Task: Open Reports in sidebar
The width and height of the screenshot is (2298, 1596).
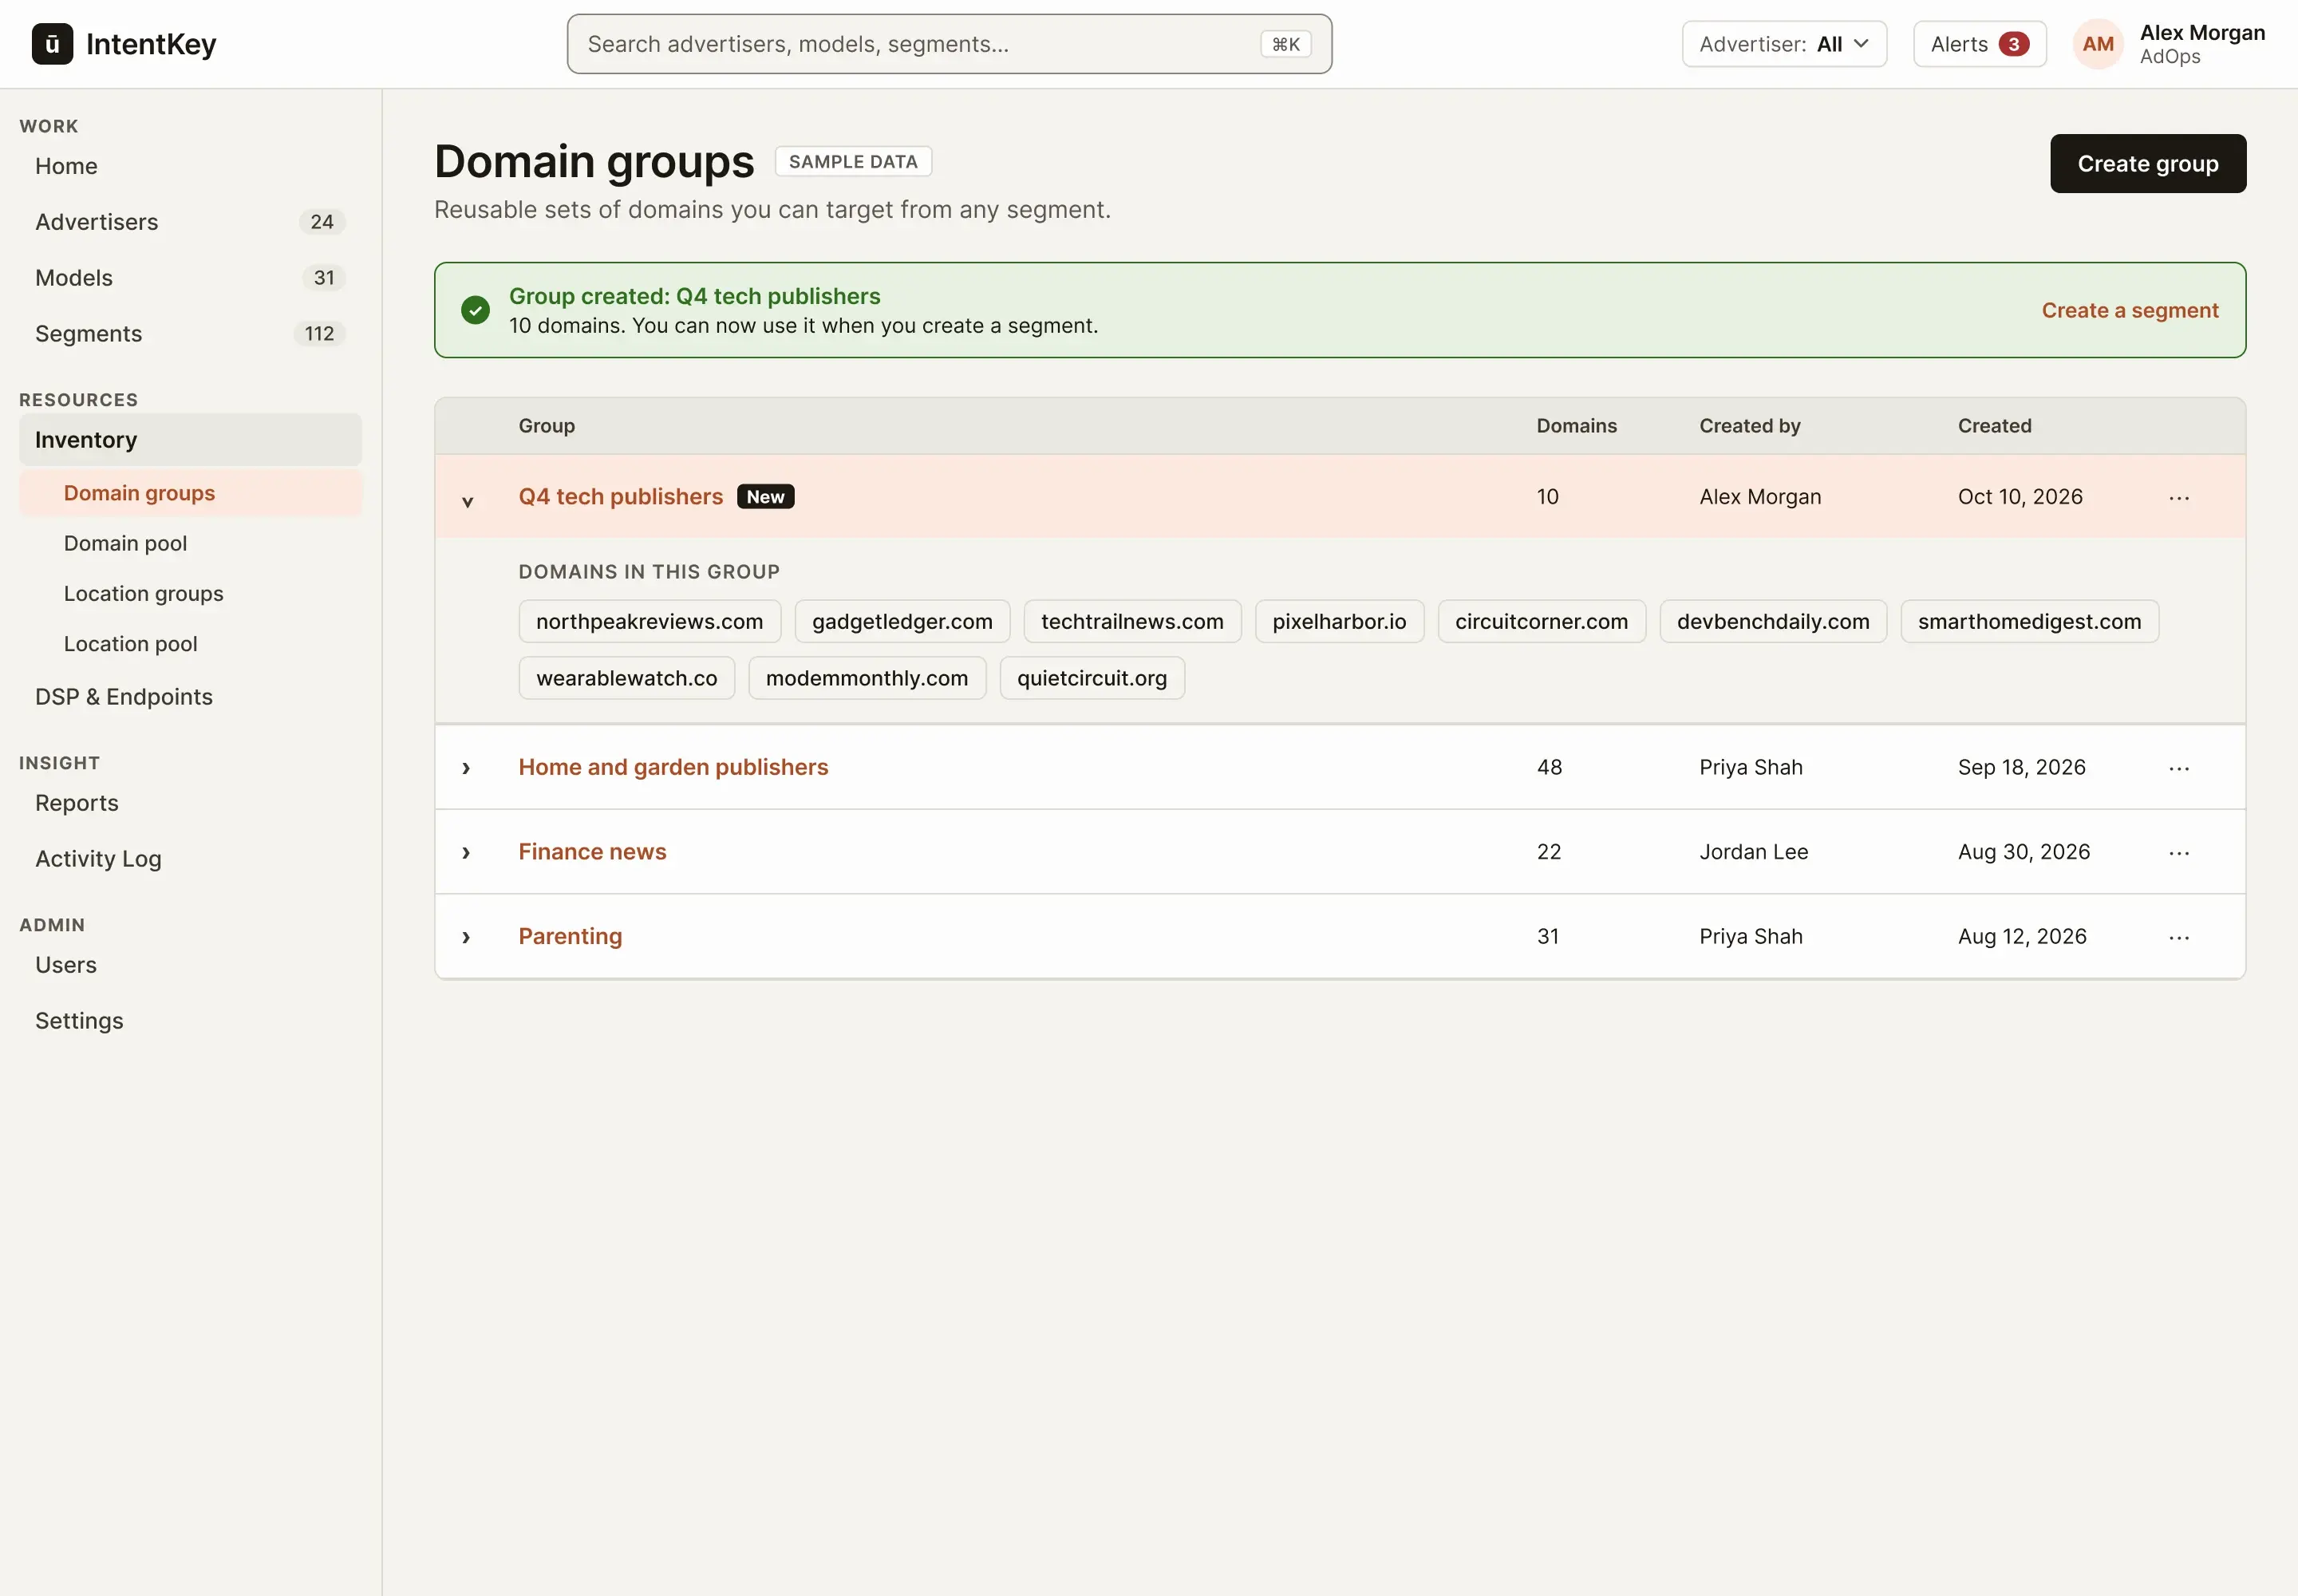Action: click(190, 803)
